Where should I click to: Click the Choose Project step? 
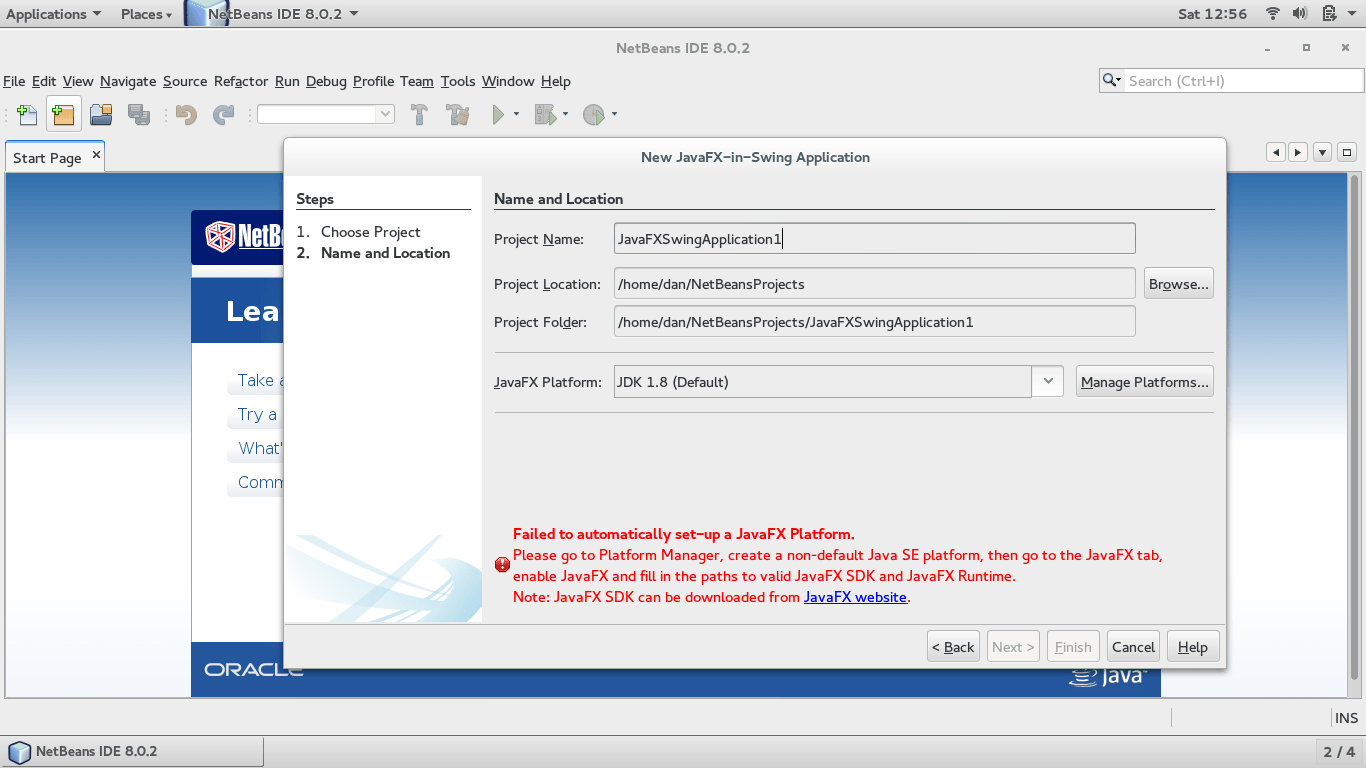click(370, 231)
